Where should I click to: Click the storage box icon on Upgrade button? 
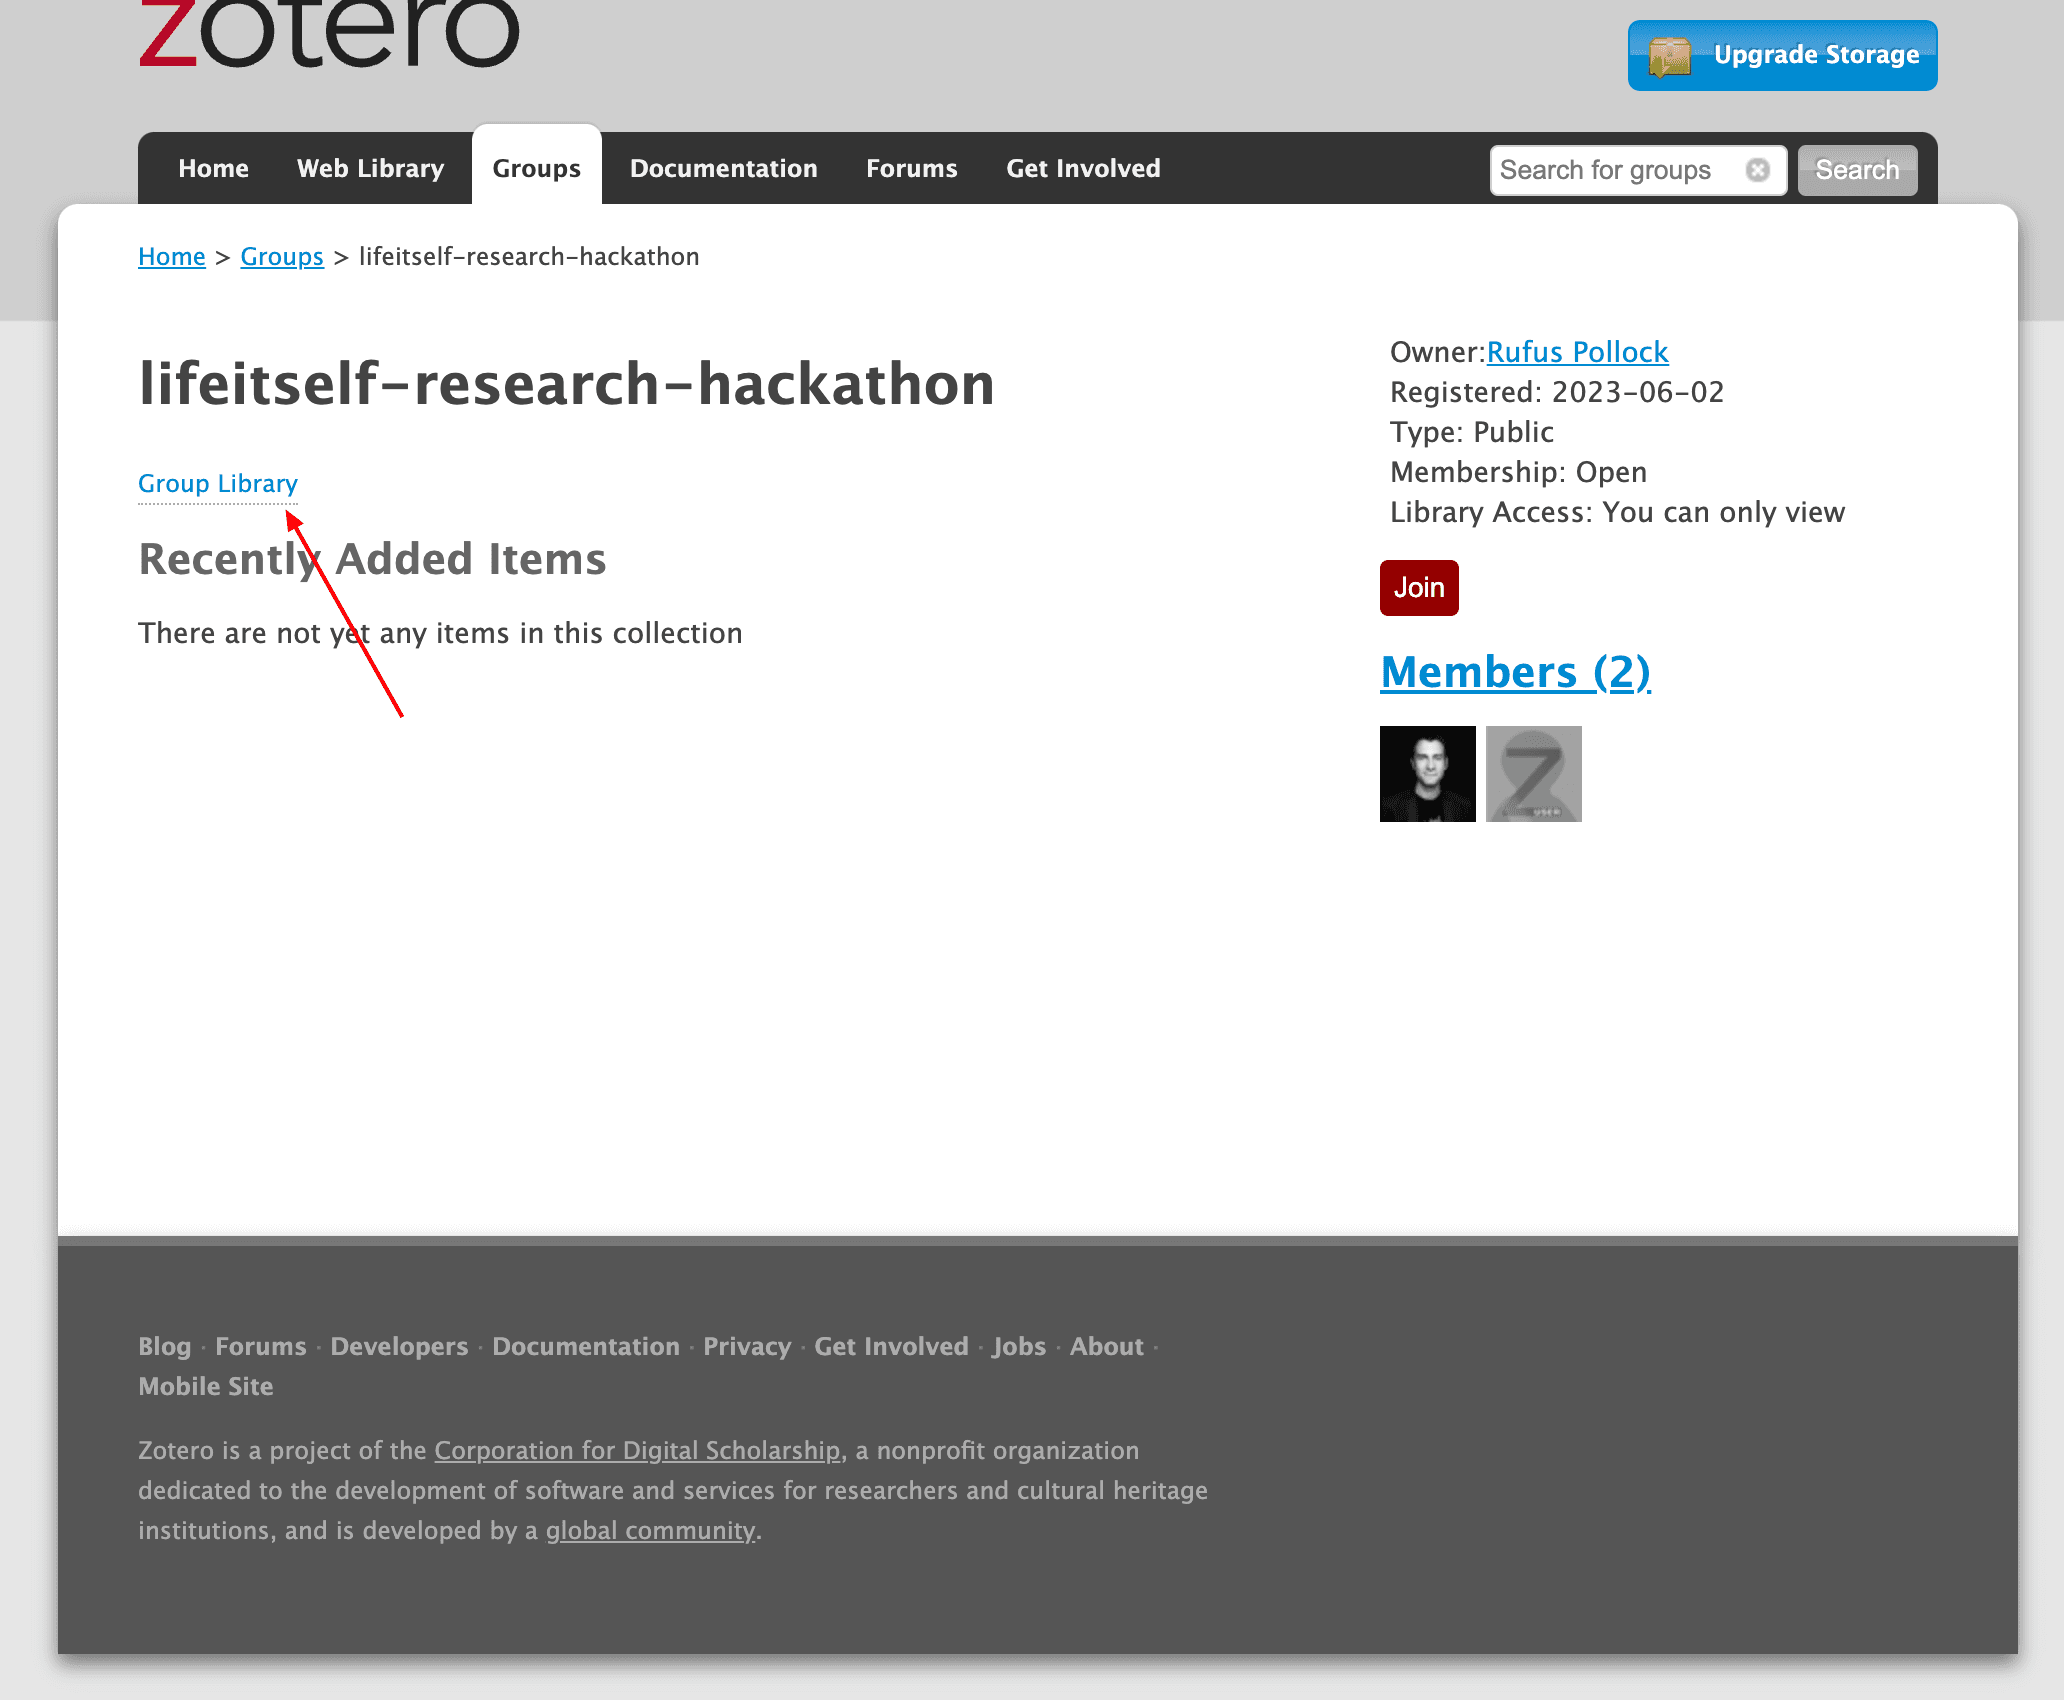(x=1669, y=56)
